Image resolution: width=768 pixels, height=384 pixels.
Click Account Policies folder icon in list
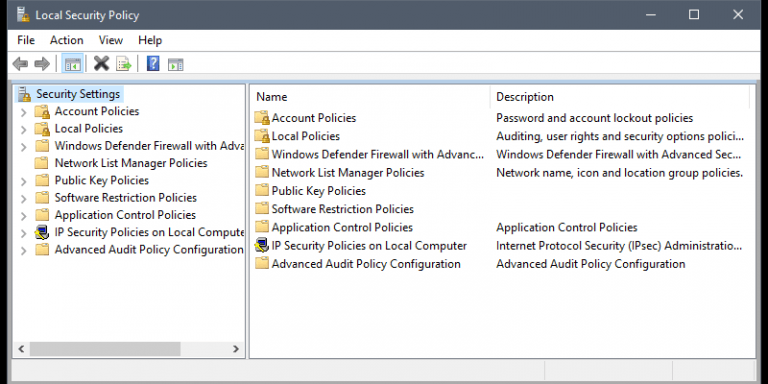[x=262, y=118]
